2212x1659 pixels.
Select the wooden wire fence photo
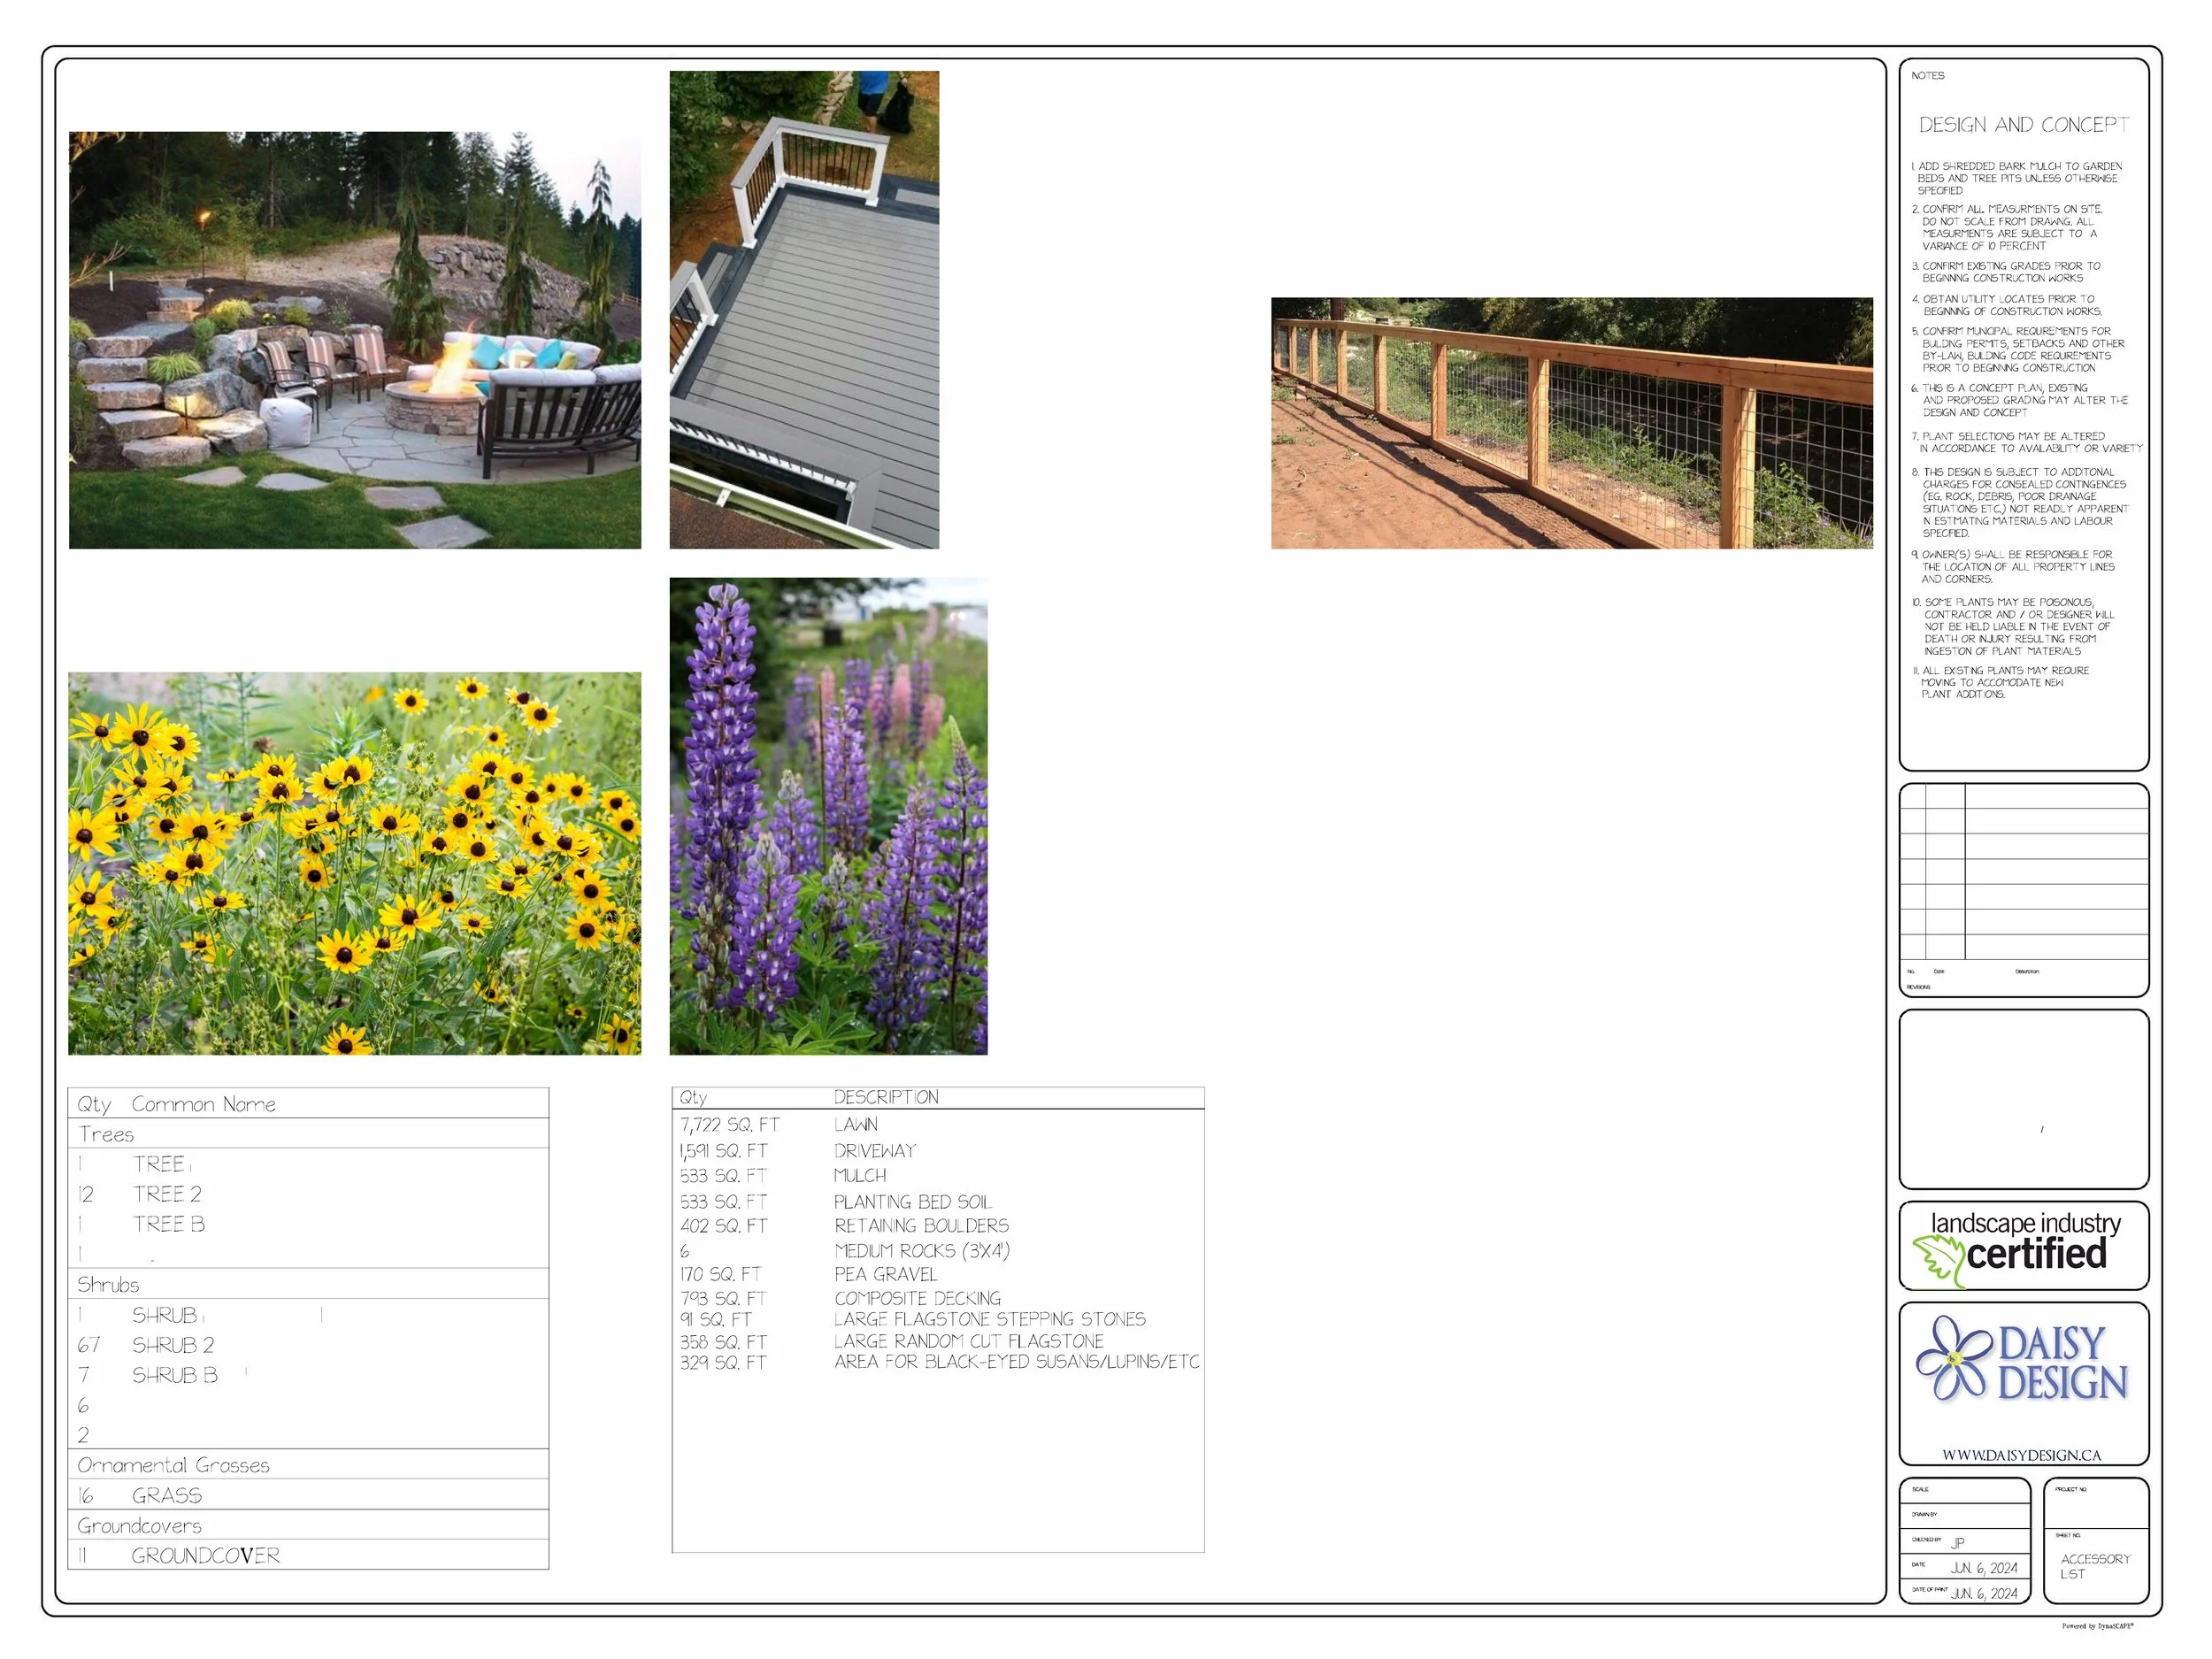coord(1571,422)
